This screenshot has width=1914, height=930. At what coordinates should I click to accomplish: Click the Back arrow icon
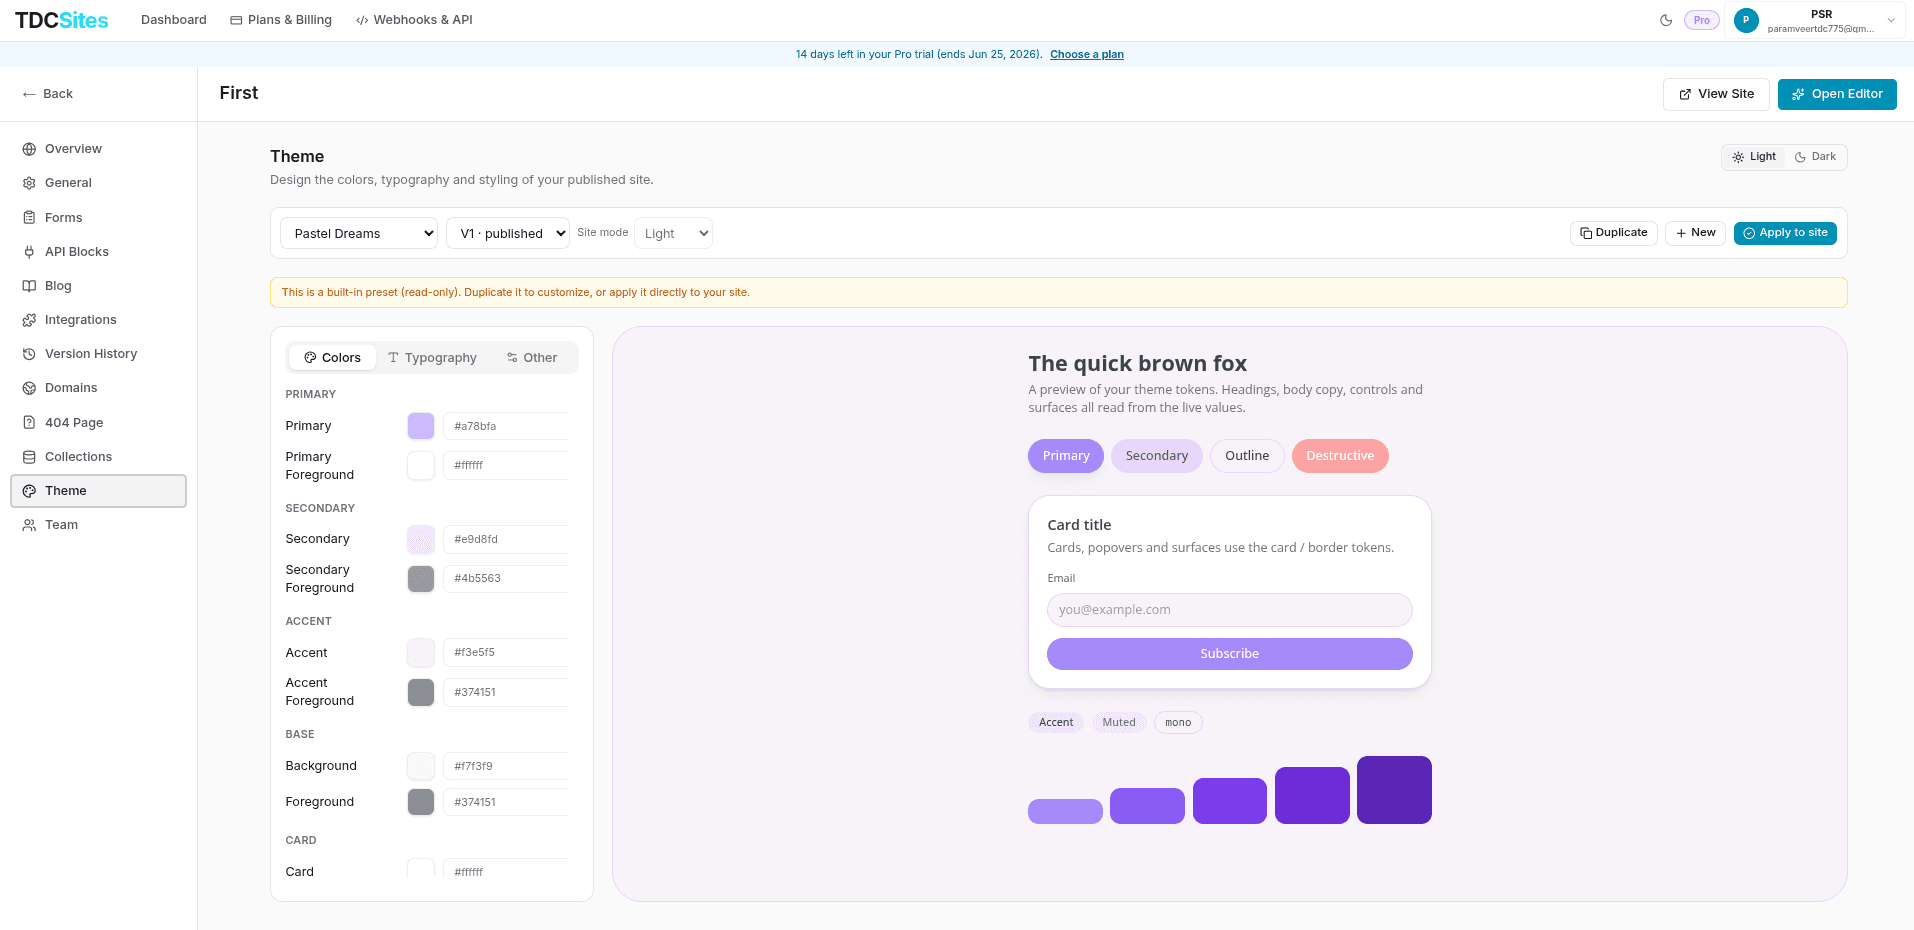[29, 94]
